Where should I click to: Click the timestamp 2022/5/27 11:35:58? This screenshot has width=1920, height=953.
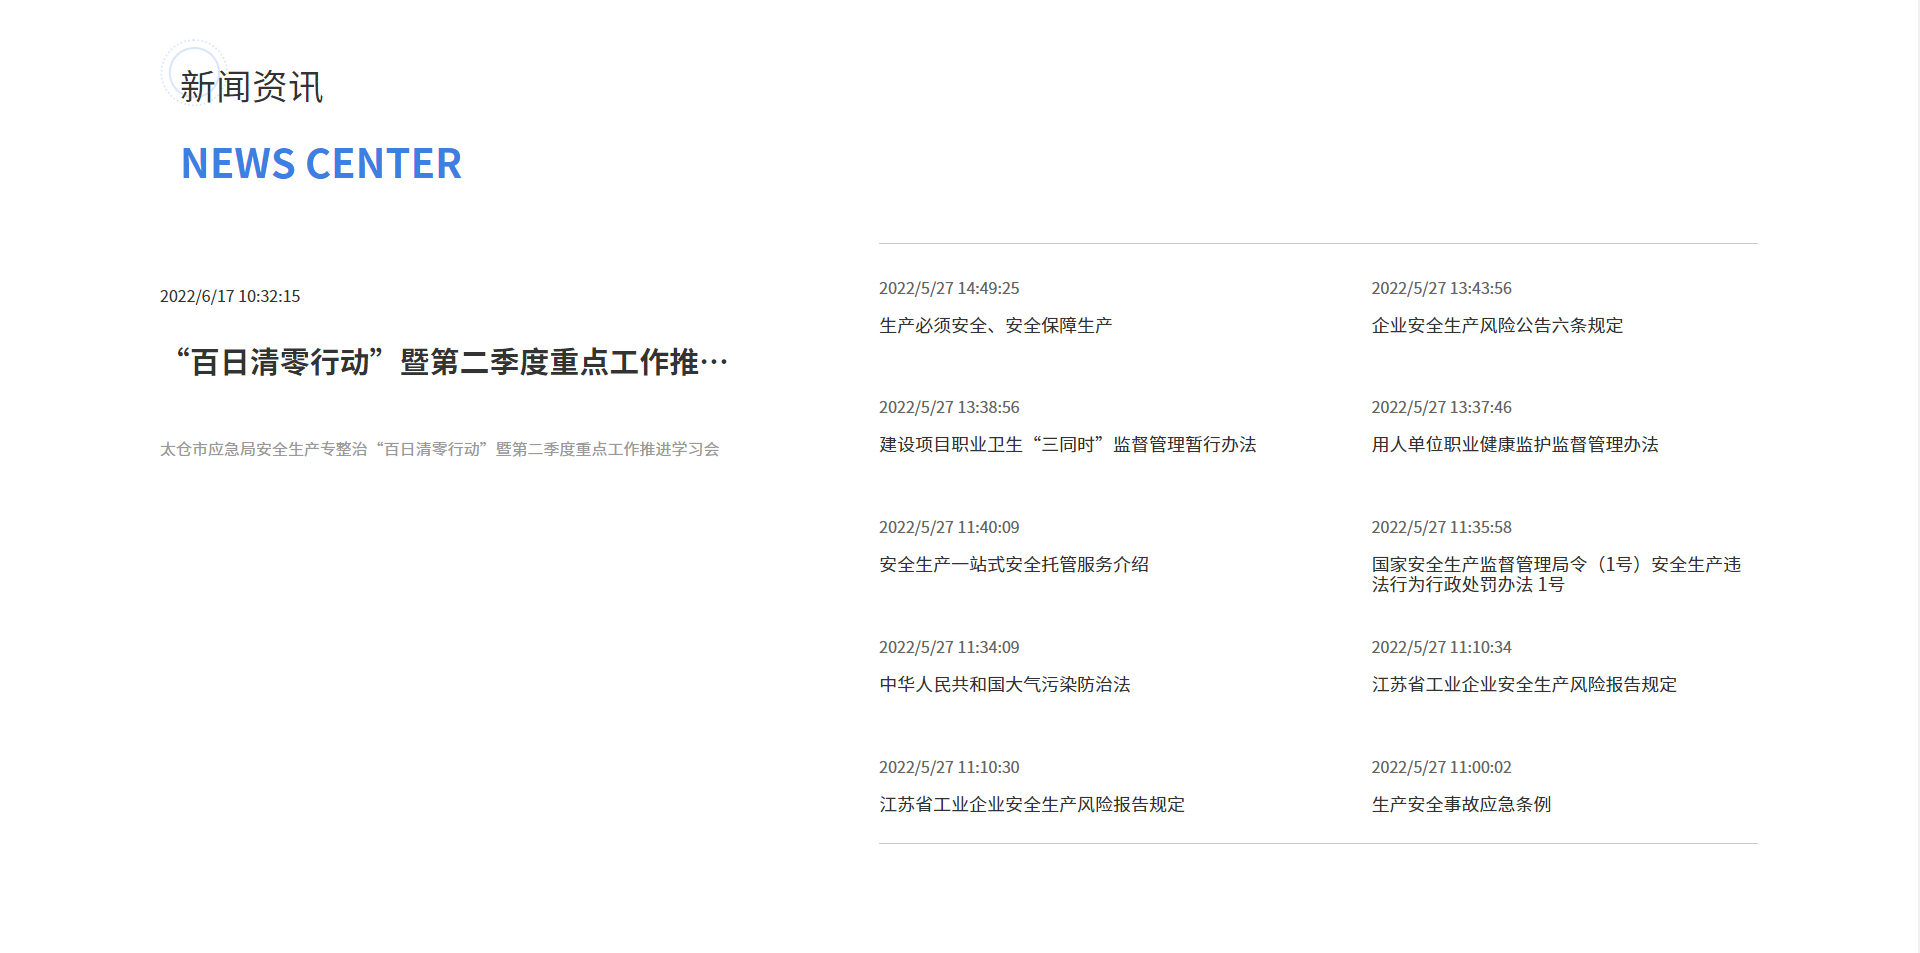pos(1441,527)
